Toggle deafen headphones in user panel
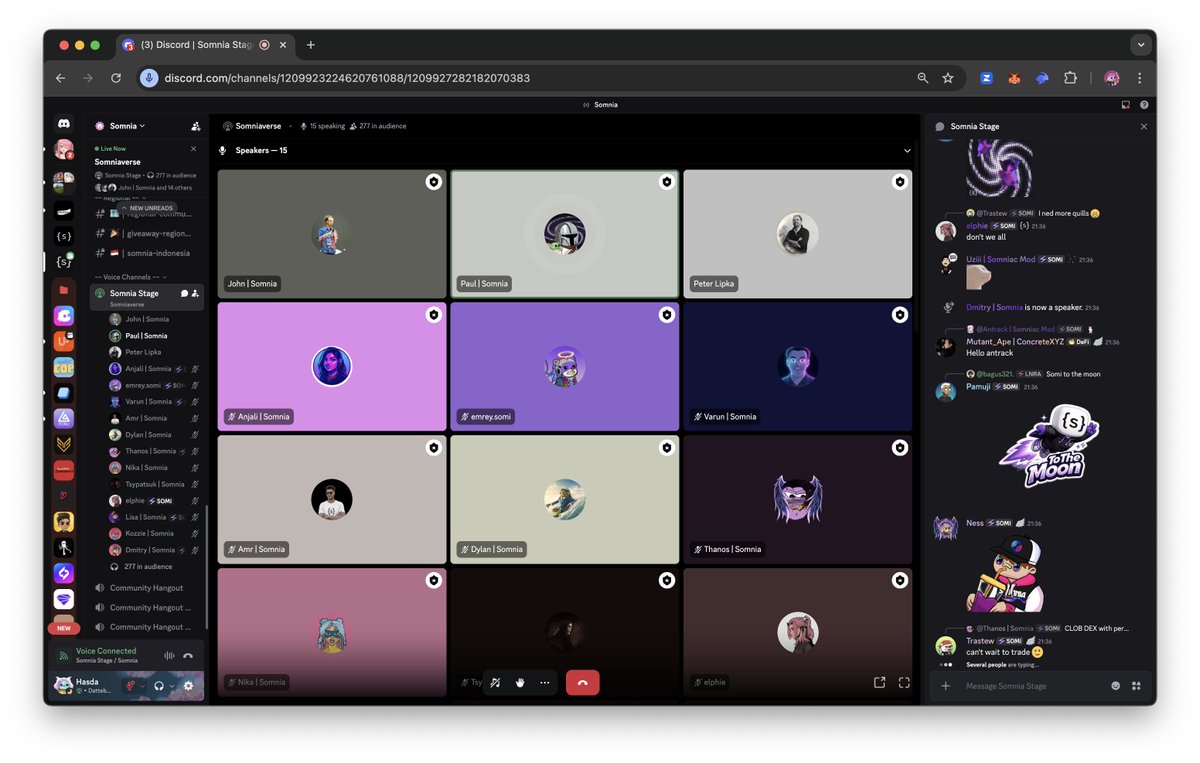Viewport: 1200px width, 763px height. pyautogui.click(x=158, y=686)
